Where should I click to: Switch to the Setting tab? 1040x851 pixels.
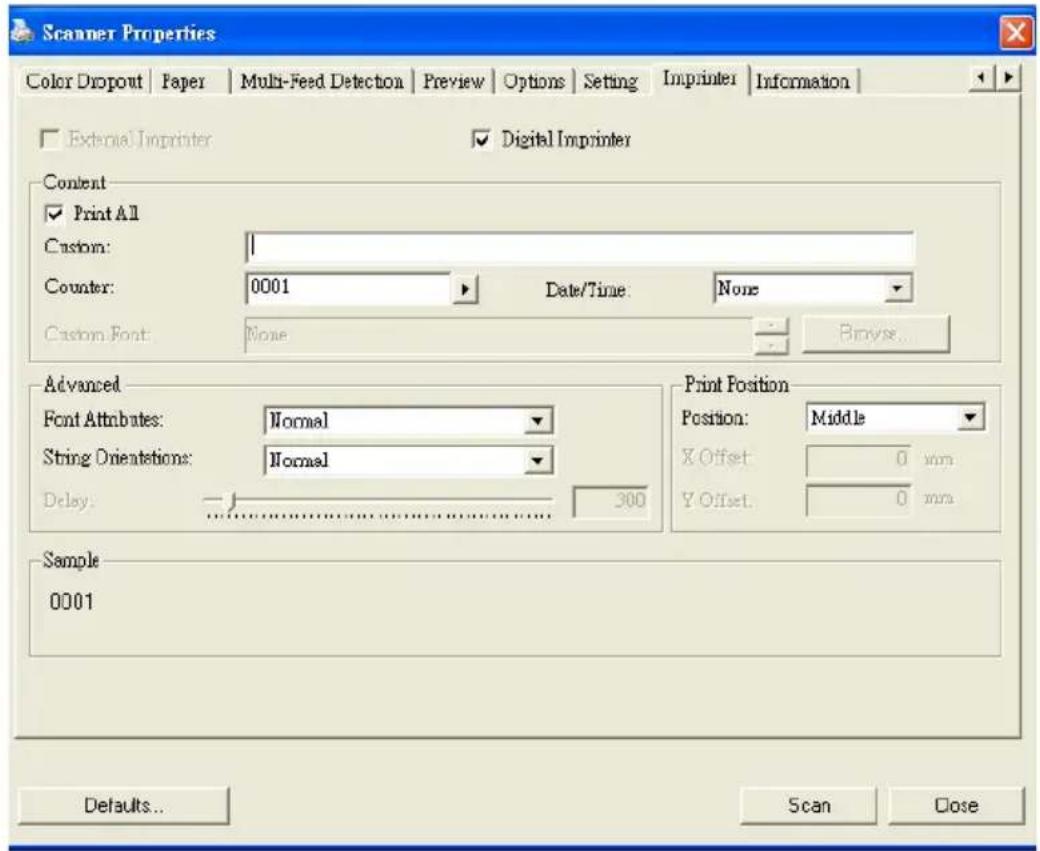[x=610, y=82]
